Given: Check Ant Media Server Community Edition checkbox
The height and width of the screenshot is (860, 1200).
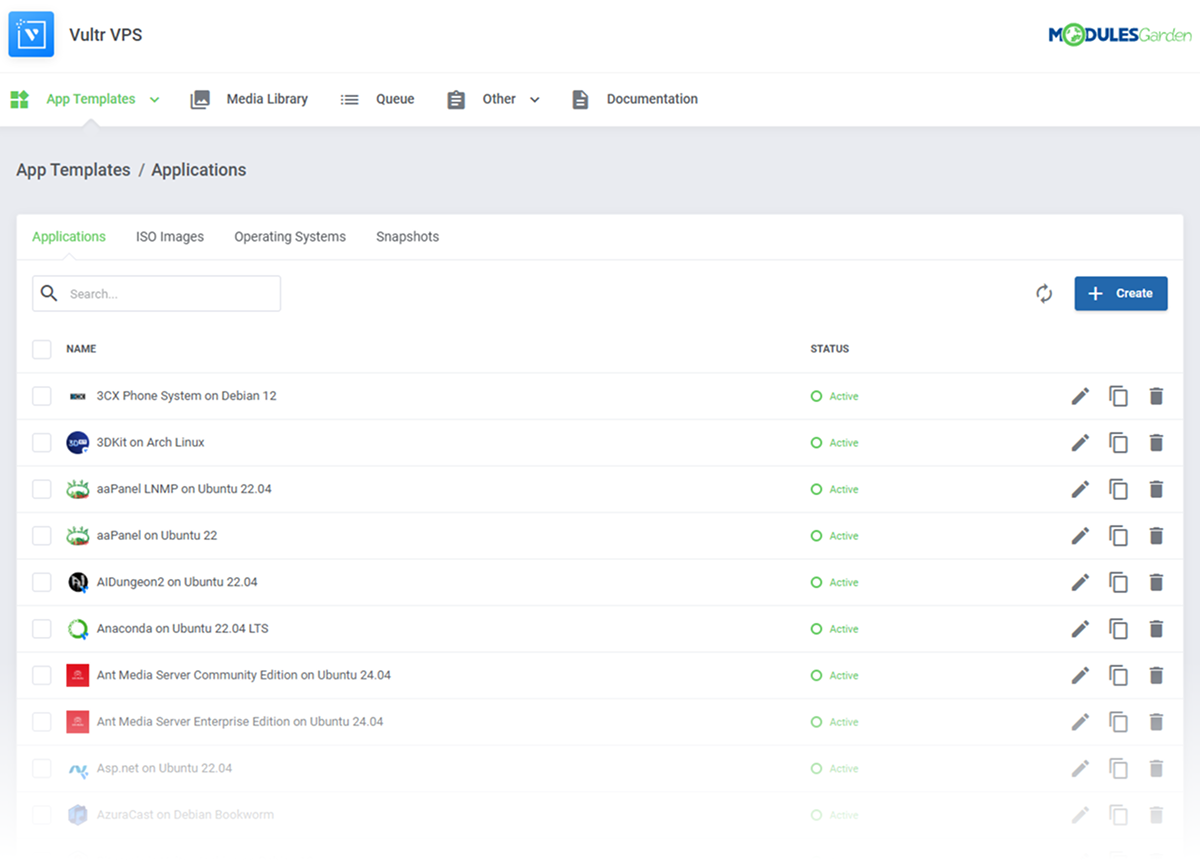Looking at the screenshot, I should [42, 675].
